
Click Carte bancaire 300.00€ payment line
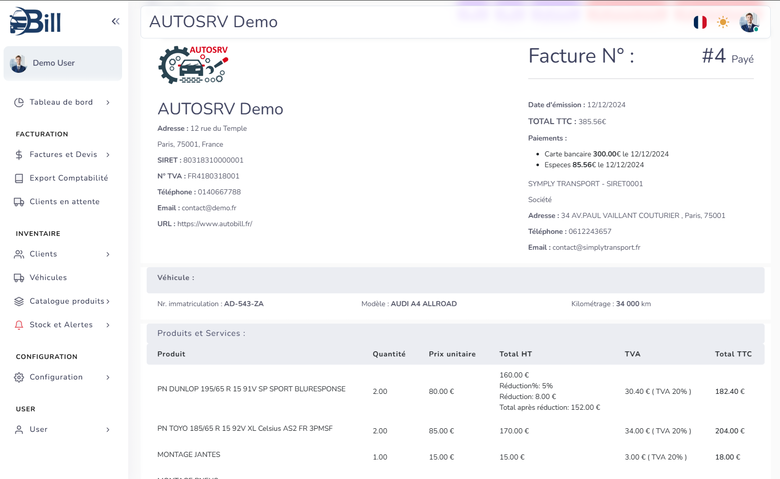point(606,154)
